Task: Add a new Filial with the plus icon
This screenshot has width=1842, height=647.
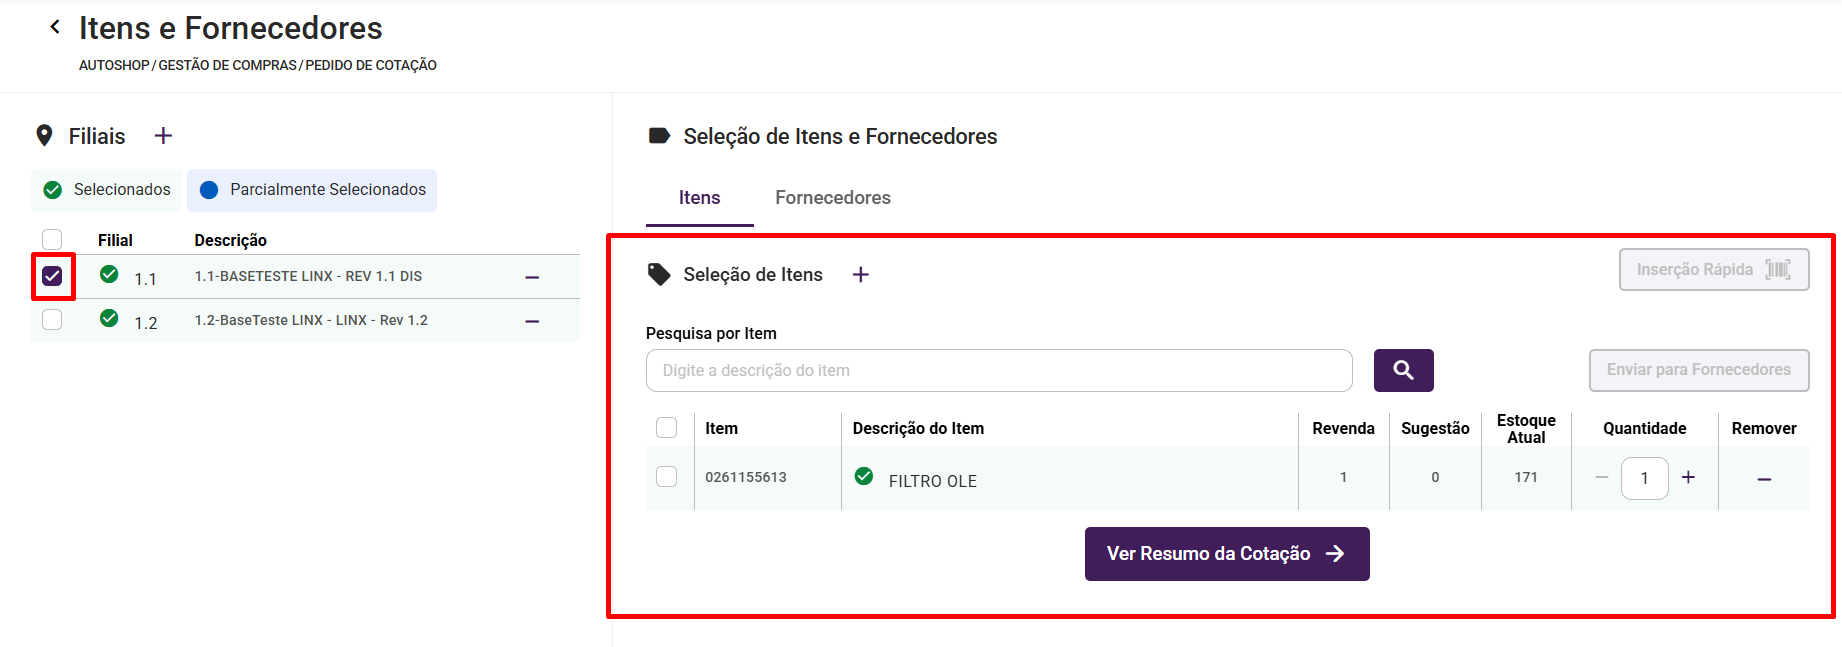Action: pos(163,135)
